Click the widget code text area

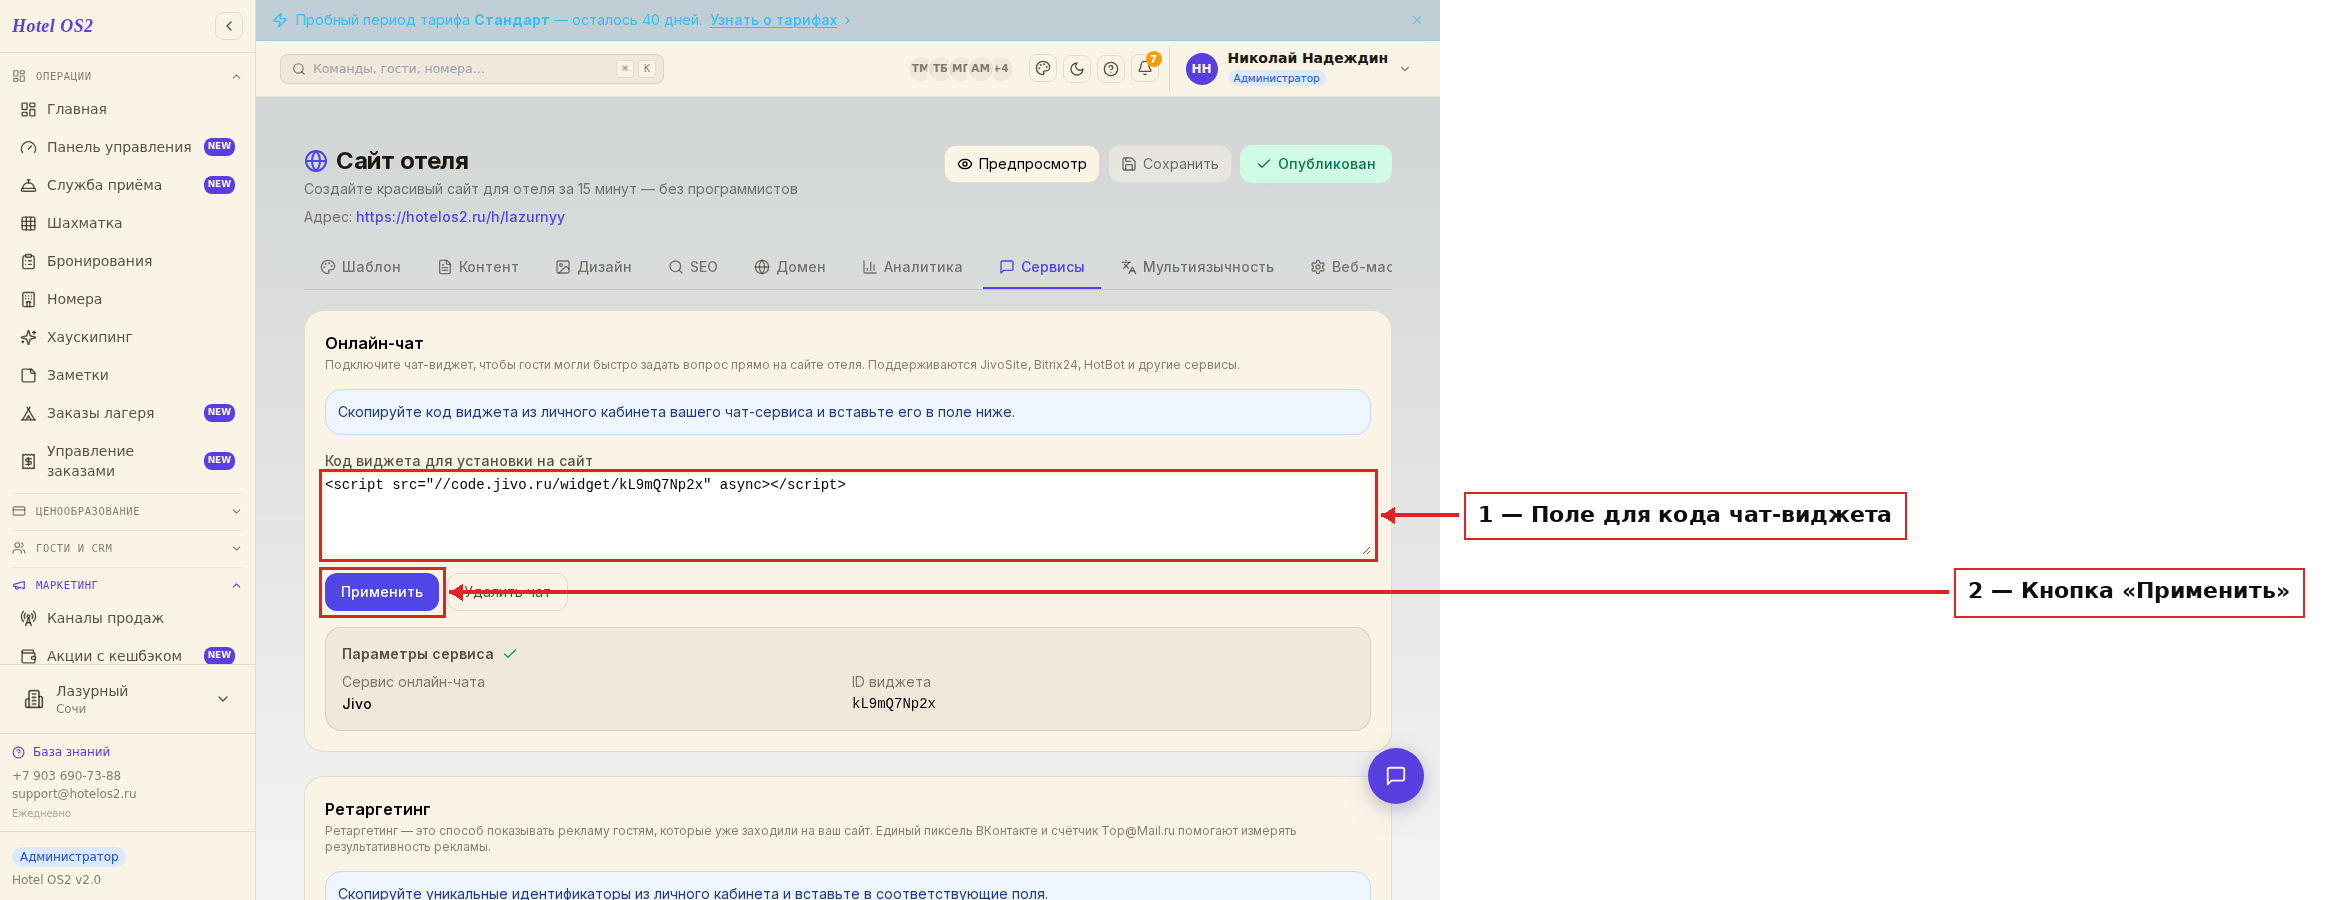point(848,514)
